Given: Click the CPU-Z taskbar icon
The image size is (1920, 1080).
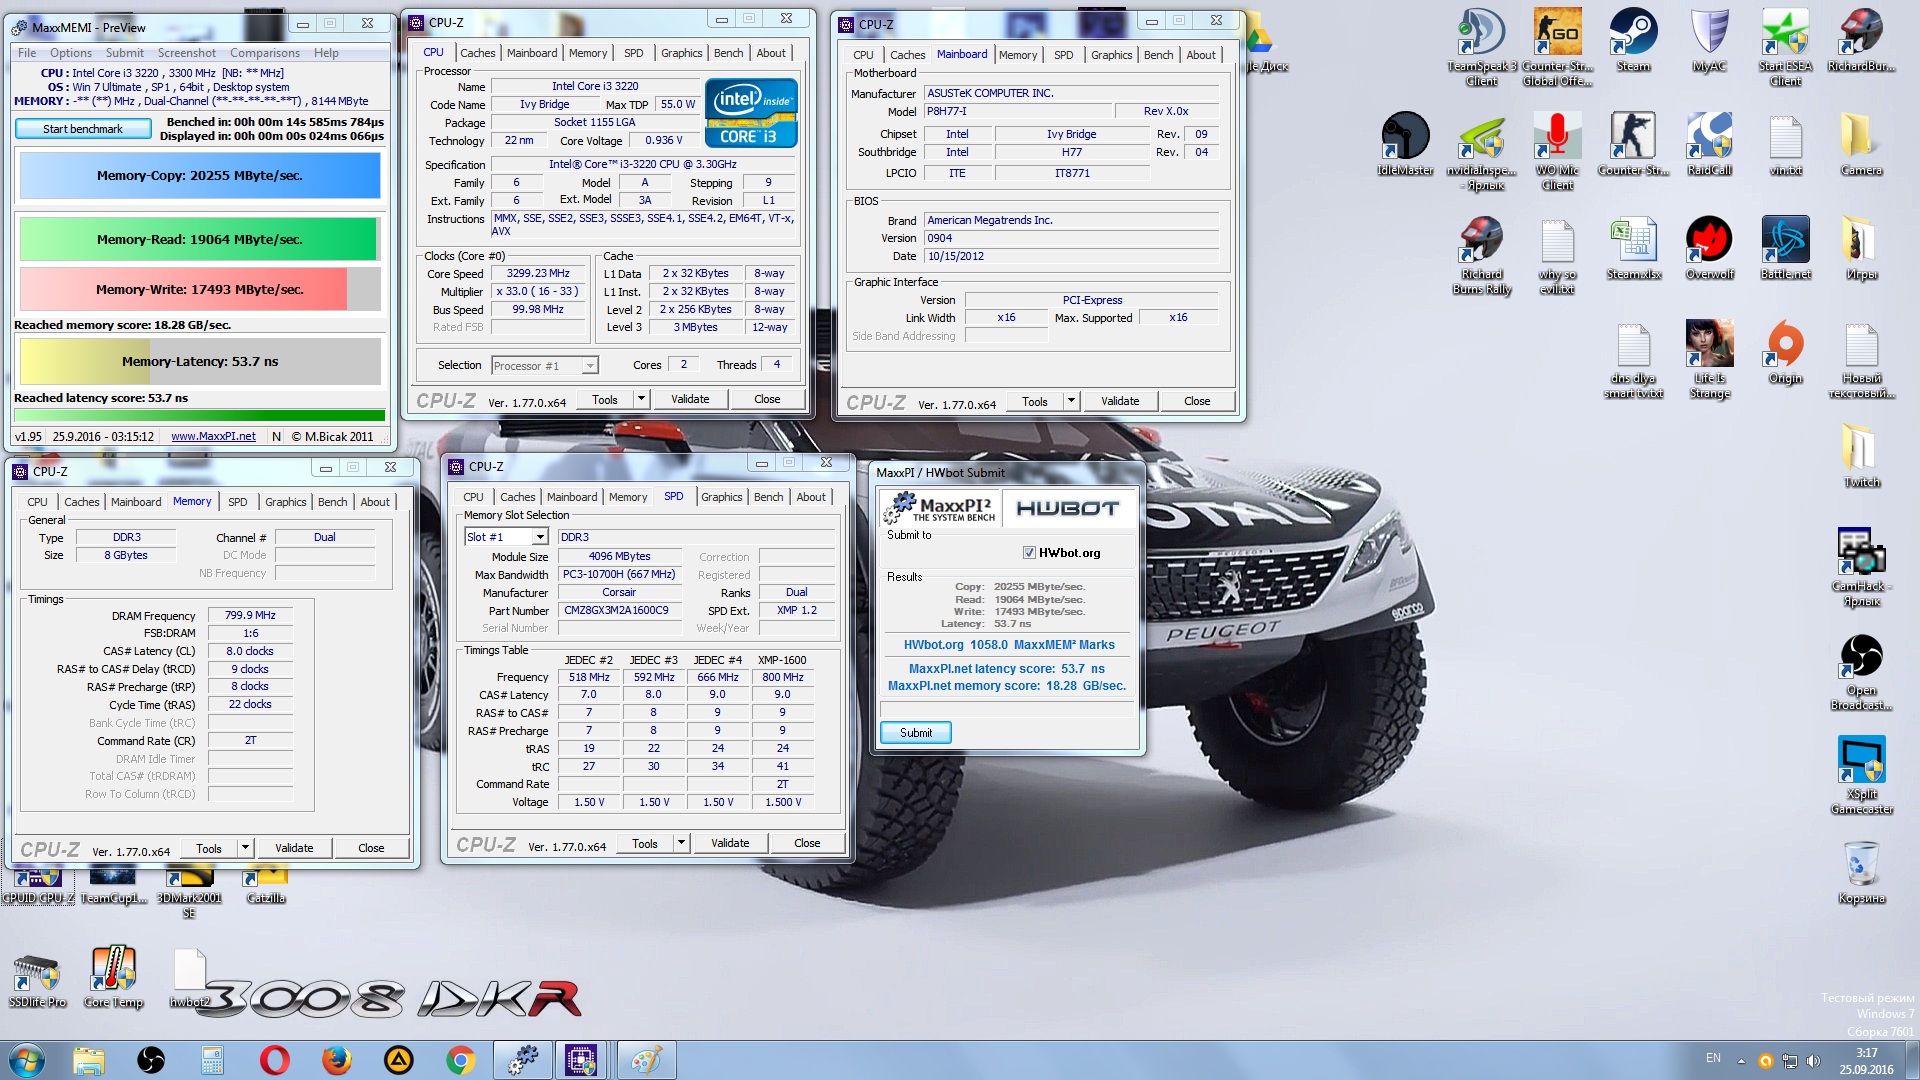Looking at the screenshot, I should [581, 1060].
